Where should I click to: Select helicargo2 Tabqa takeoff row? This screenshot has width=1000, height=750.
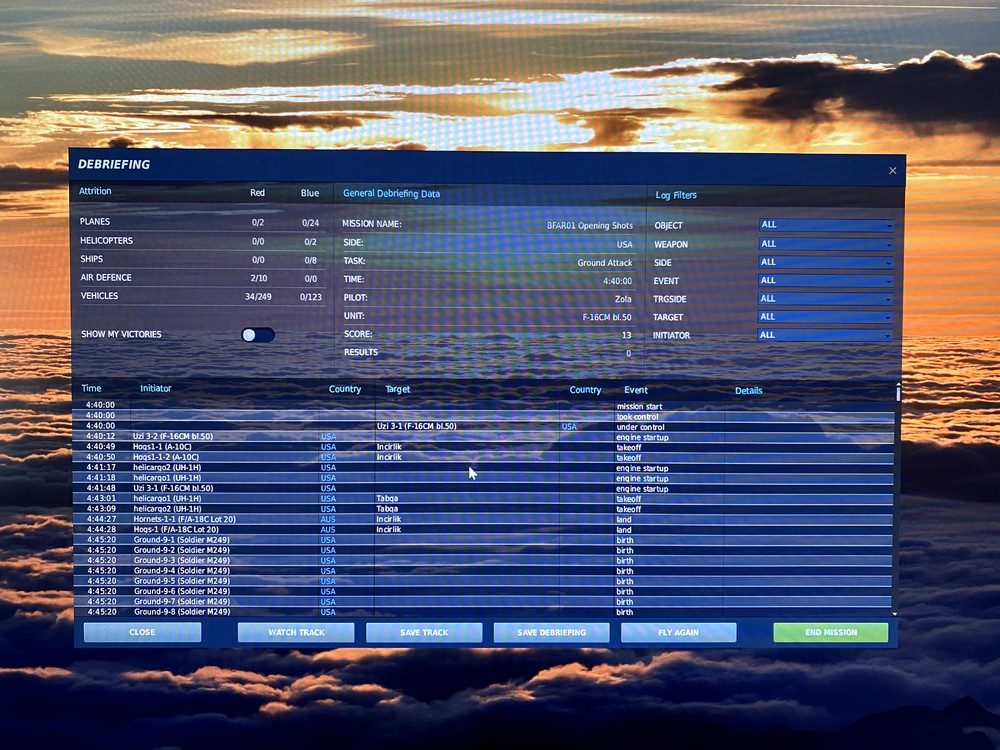point(485,509)
